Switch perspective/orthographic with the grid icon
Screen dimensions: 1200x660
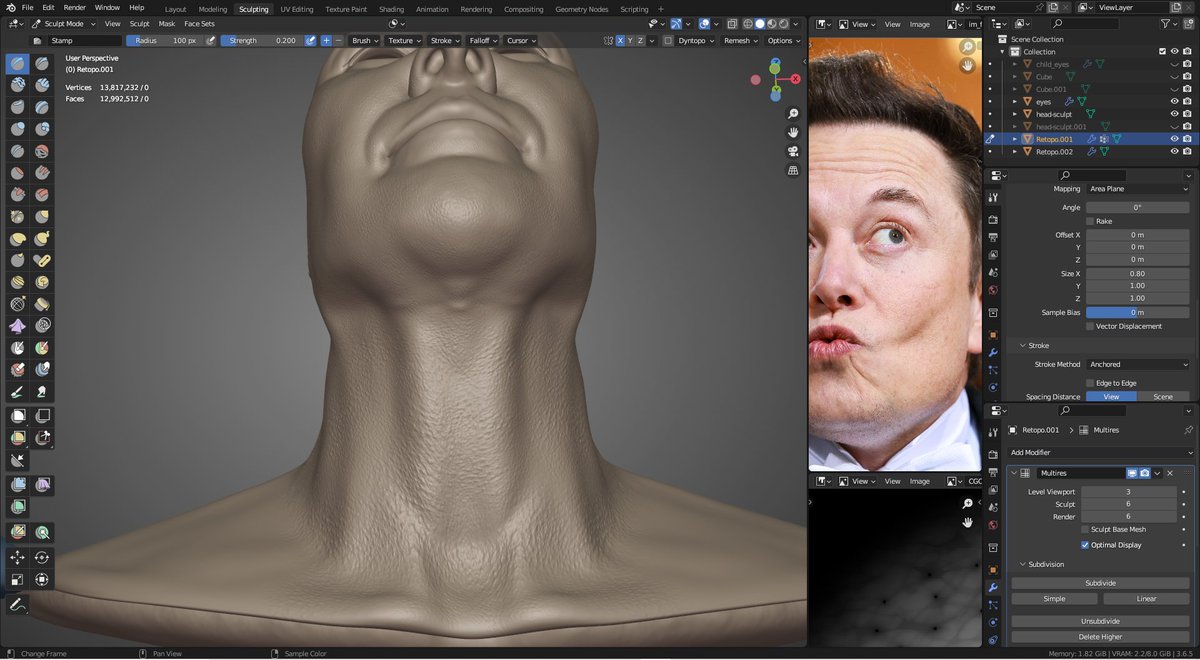[793, 170]
